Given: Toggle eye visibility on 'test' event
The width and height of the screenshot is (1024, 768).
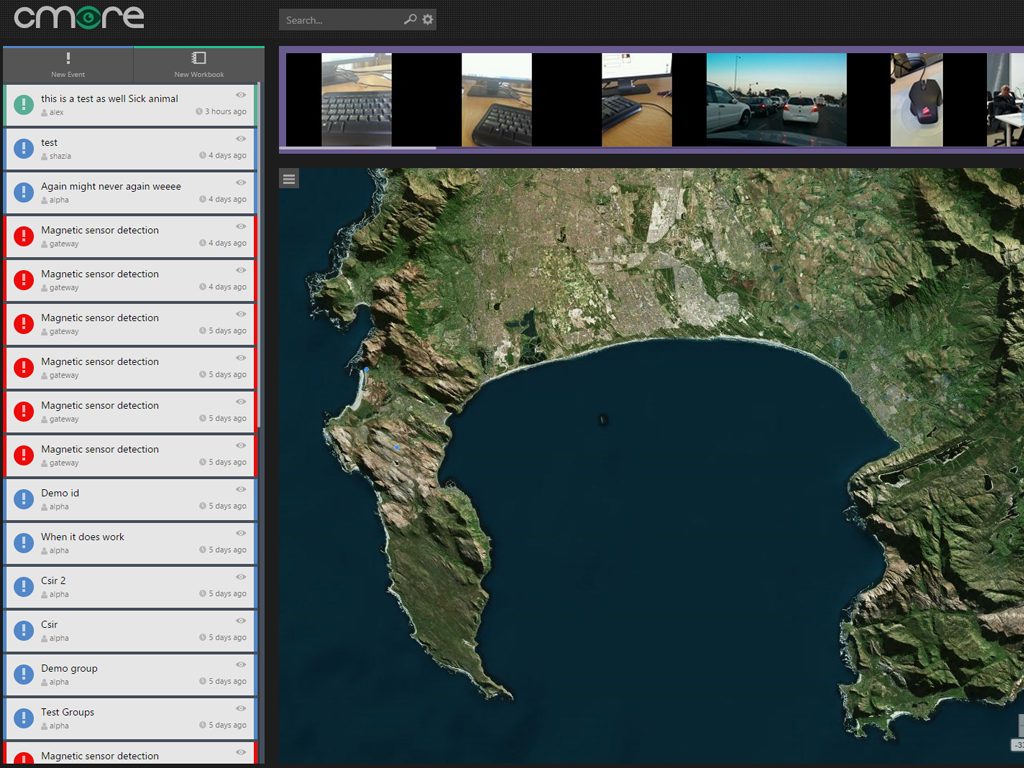Looking at the screenshot, I should [x=241, y=139].
